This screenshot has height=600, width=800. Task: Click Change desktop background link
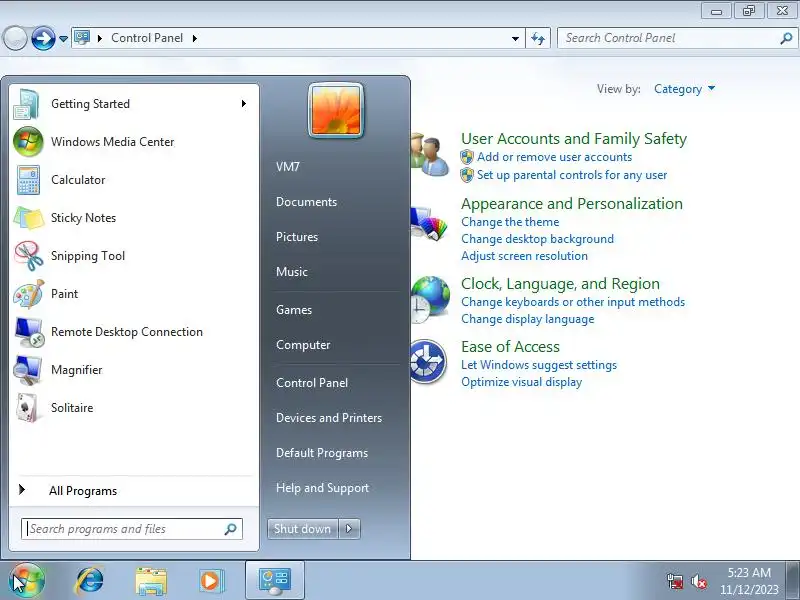coord(537,239)
